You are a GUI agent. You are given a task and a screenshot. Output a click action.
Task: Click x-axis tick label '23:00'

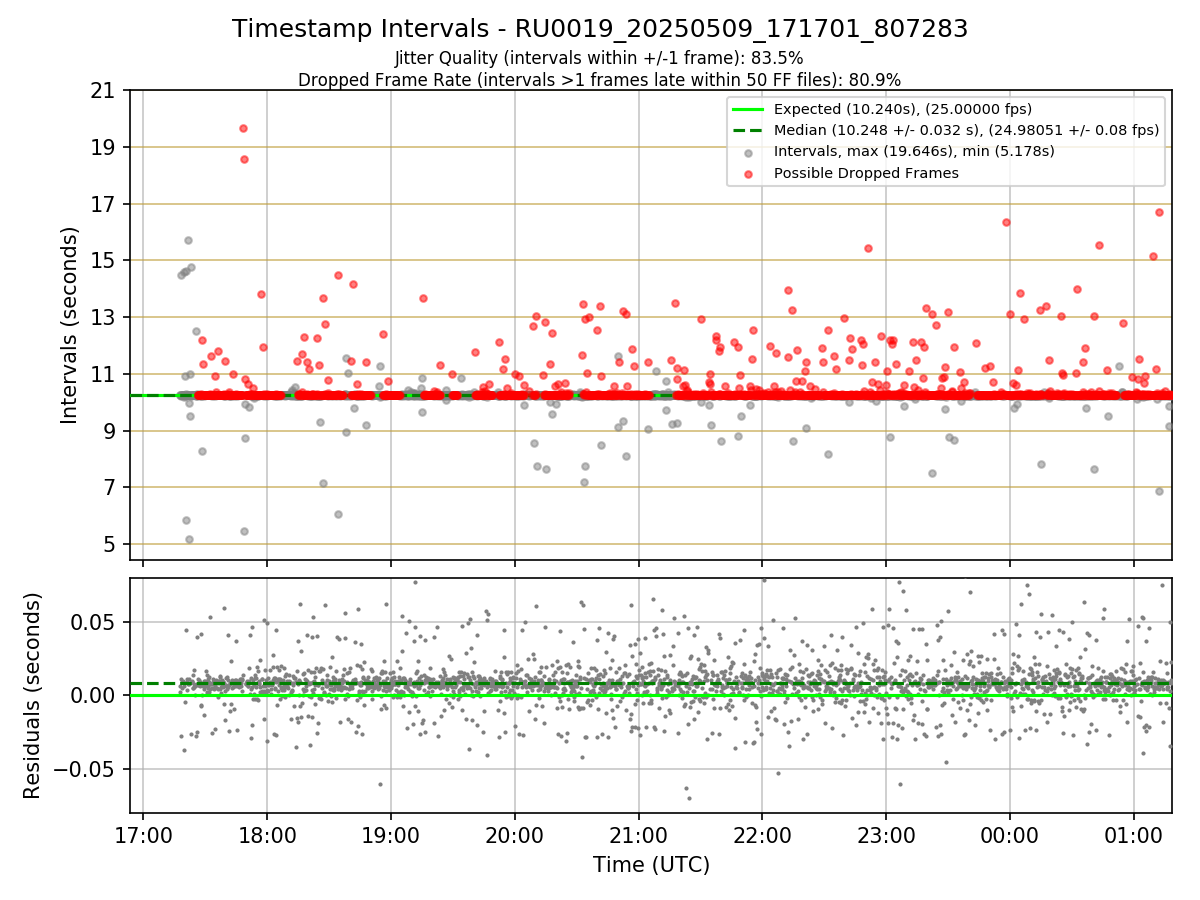pos(886,836)
